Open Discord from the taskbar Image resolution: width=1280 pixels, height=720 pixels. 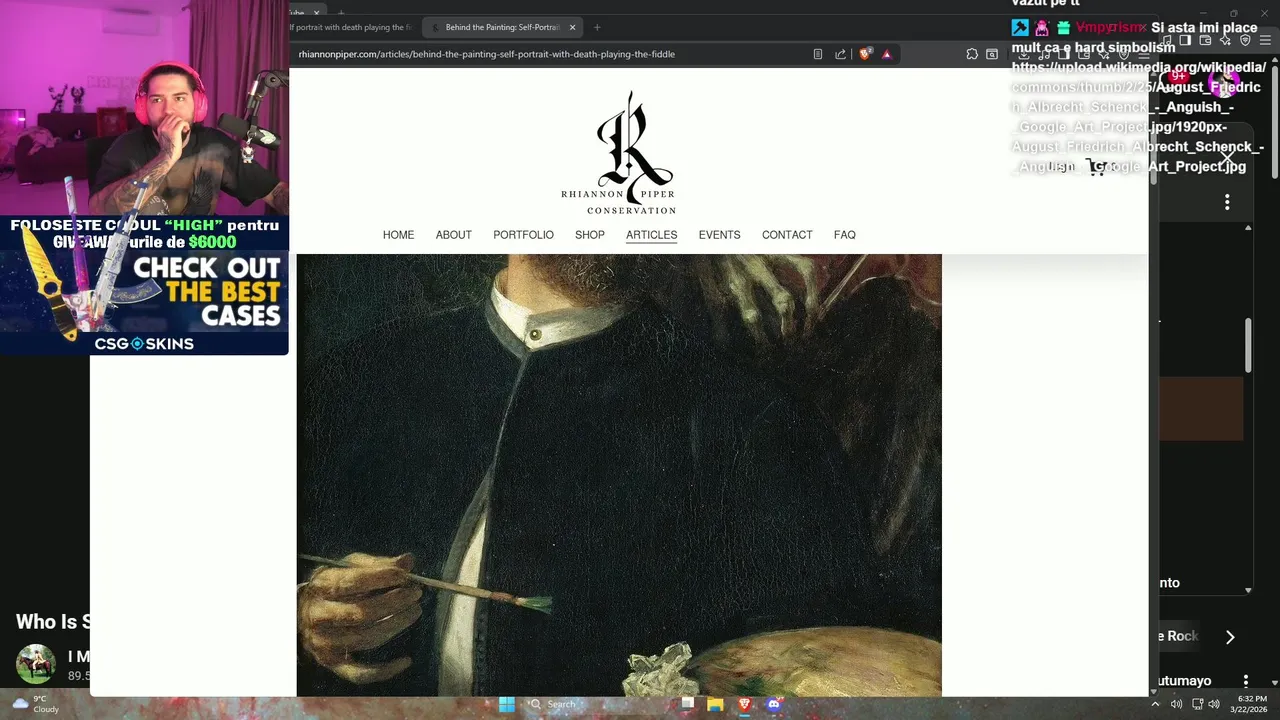[773, 704]
